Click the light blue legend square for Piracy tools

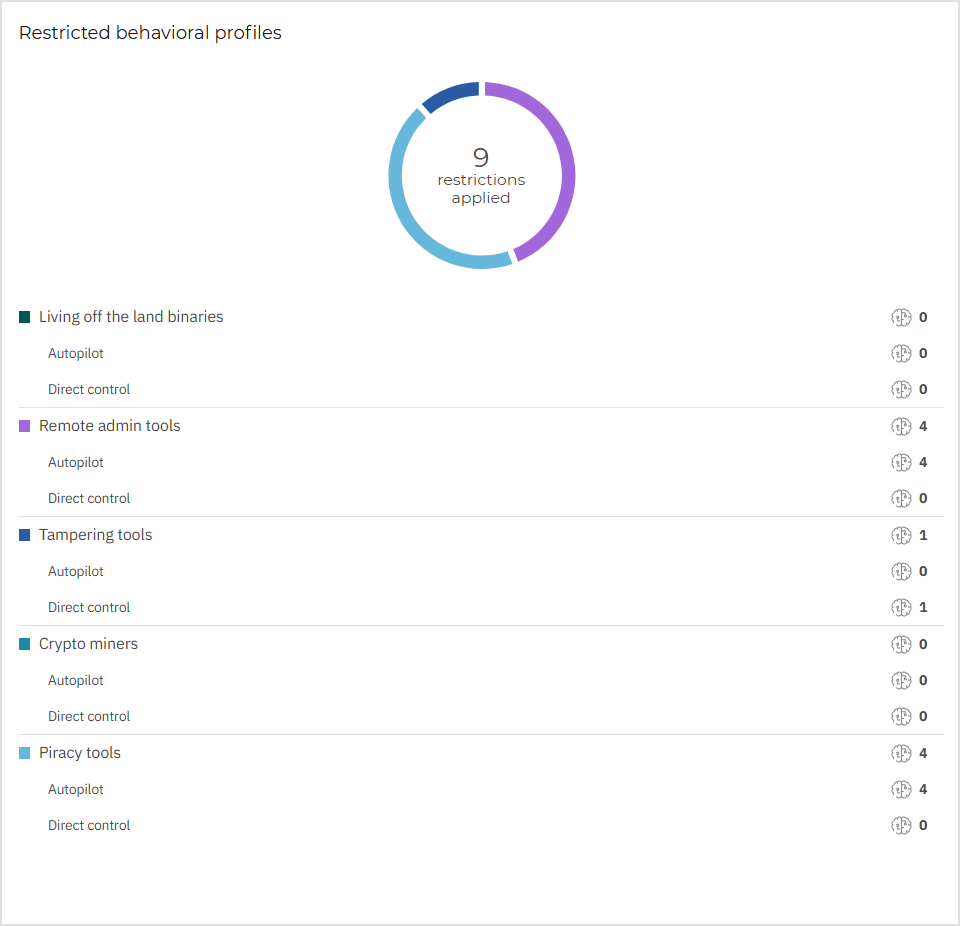click(24, 752)
